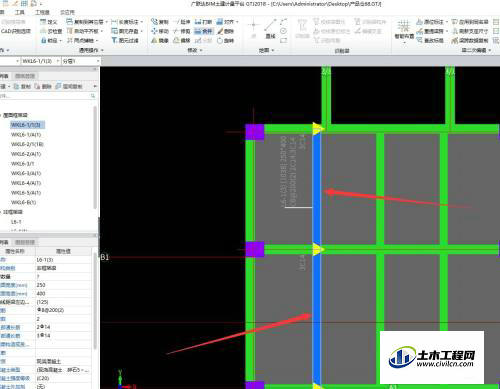Image resolution: width=500 pixels, height=389 pixels.
Task: Choose the 直线 (line) drawing tool
Action: pos(271,29)
